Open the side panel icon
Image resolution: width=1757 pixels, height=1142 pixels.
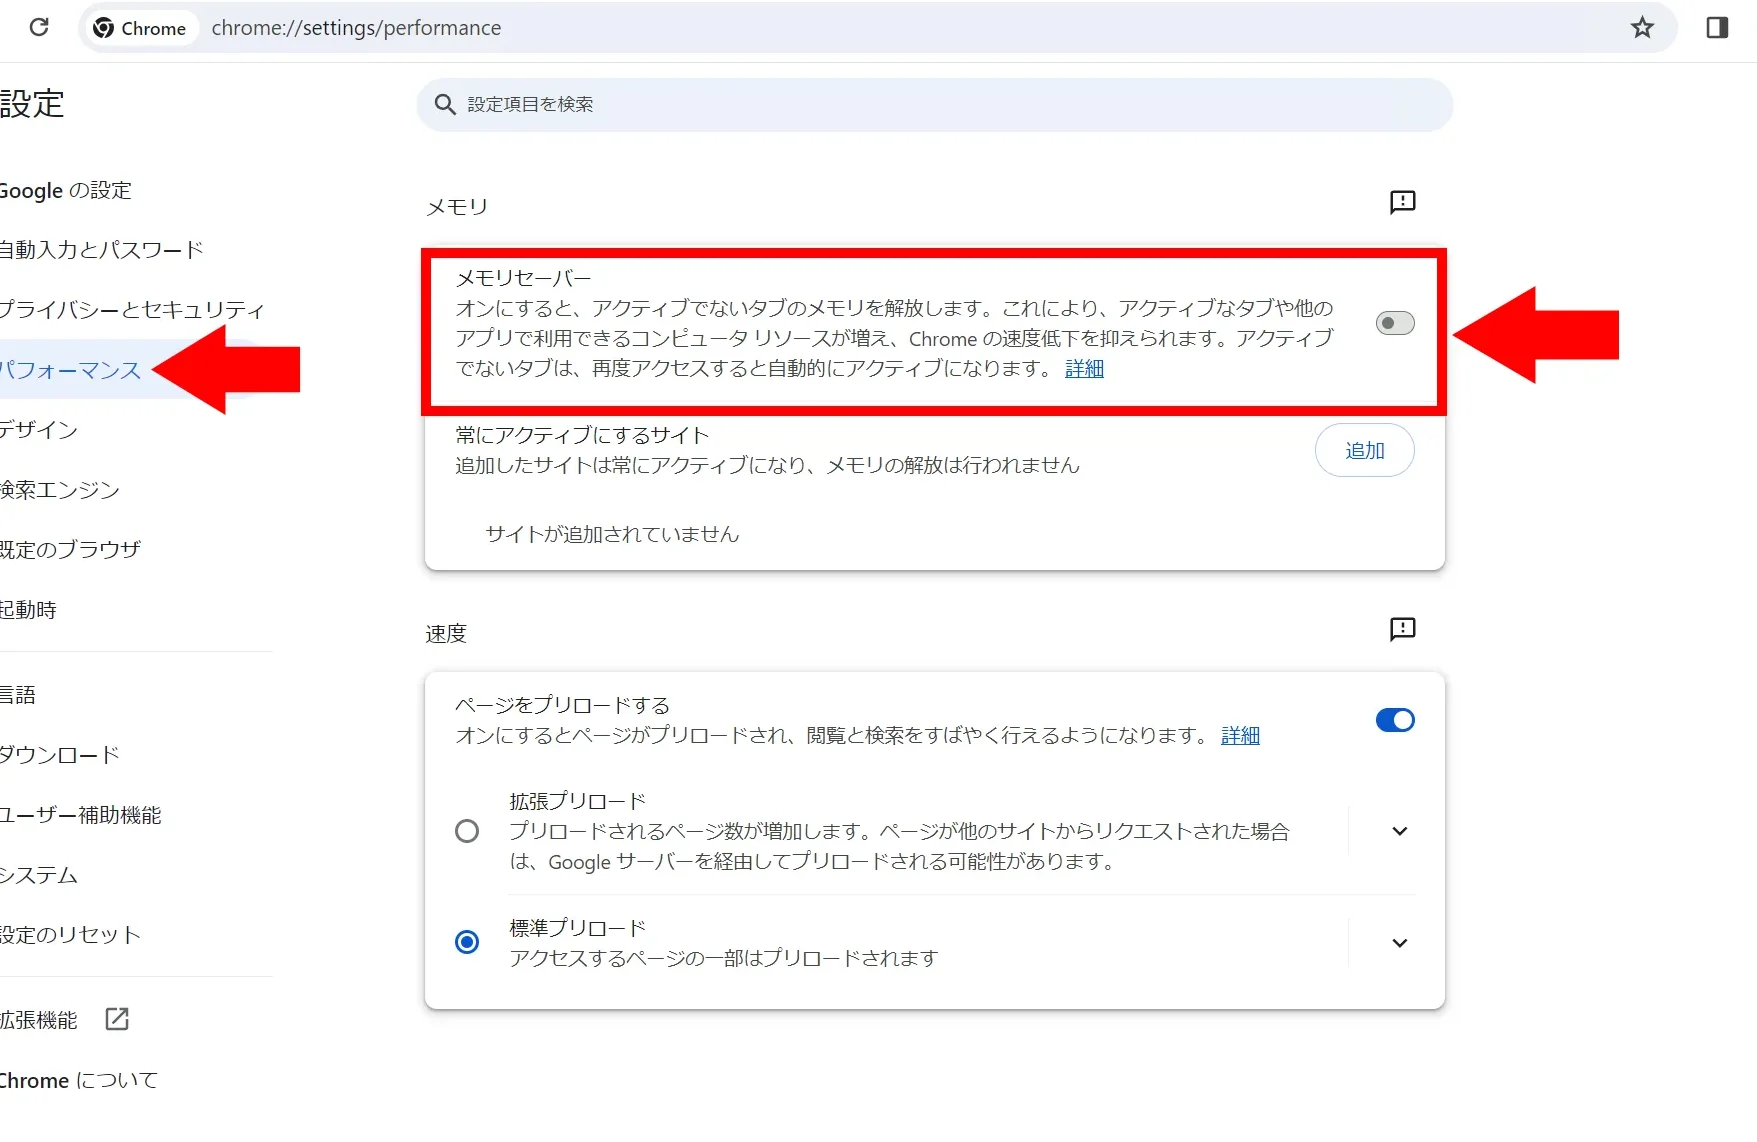1717,28
